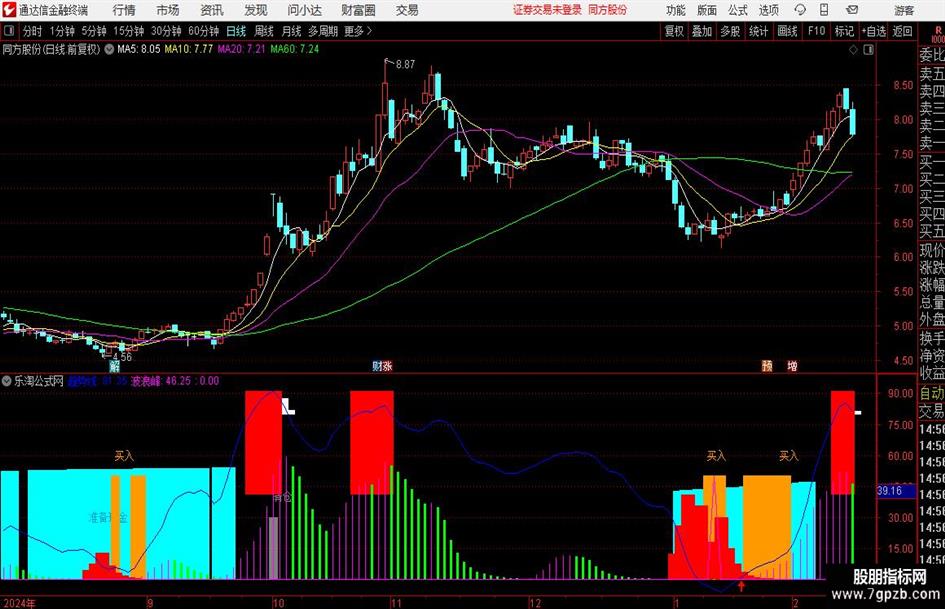Switch to the 30分钟 period

166,31
